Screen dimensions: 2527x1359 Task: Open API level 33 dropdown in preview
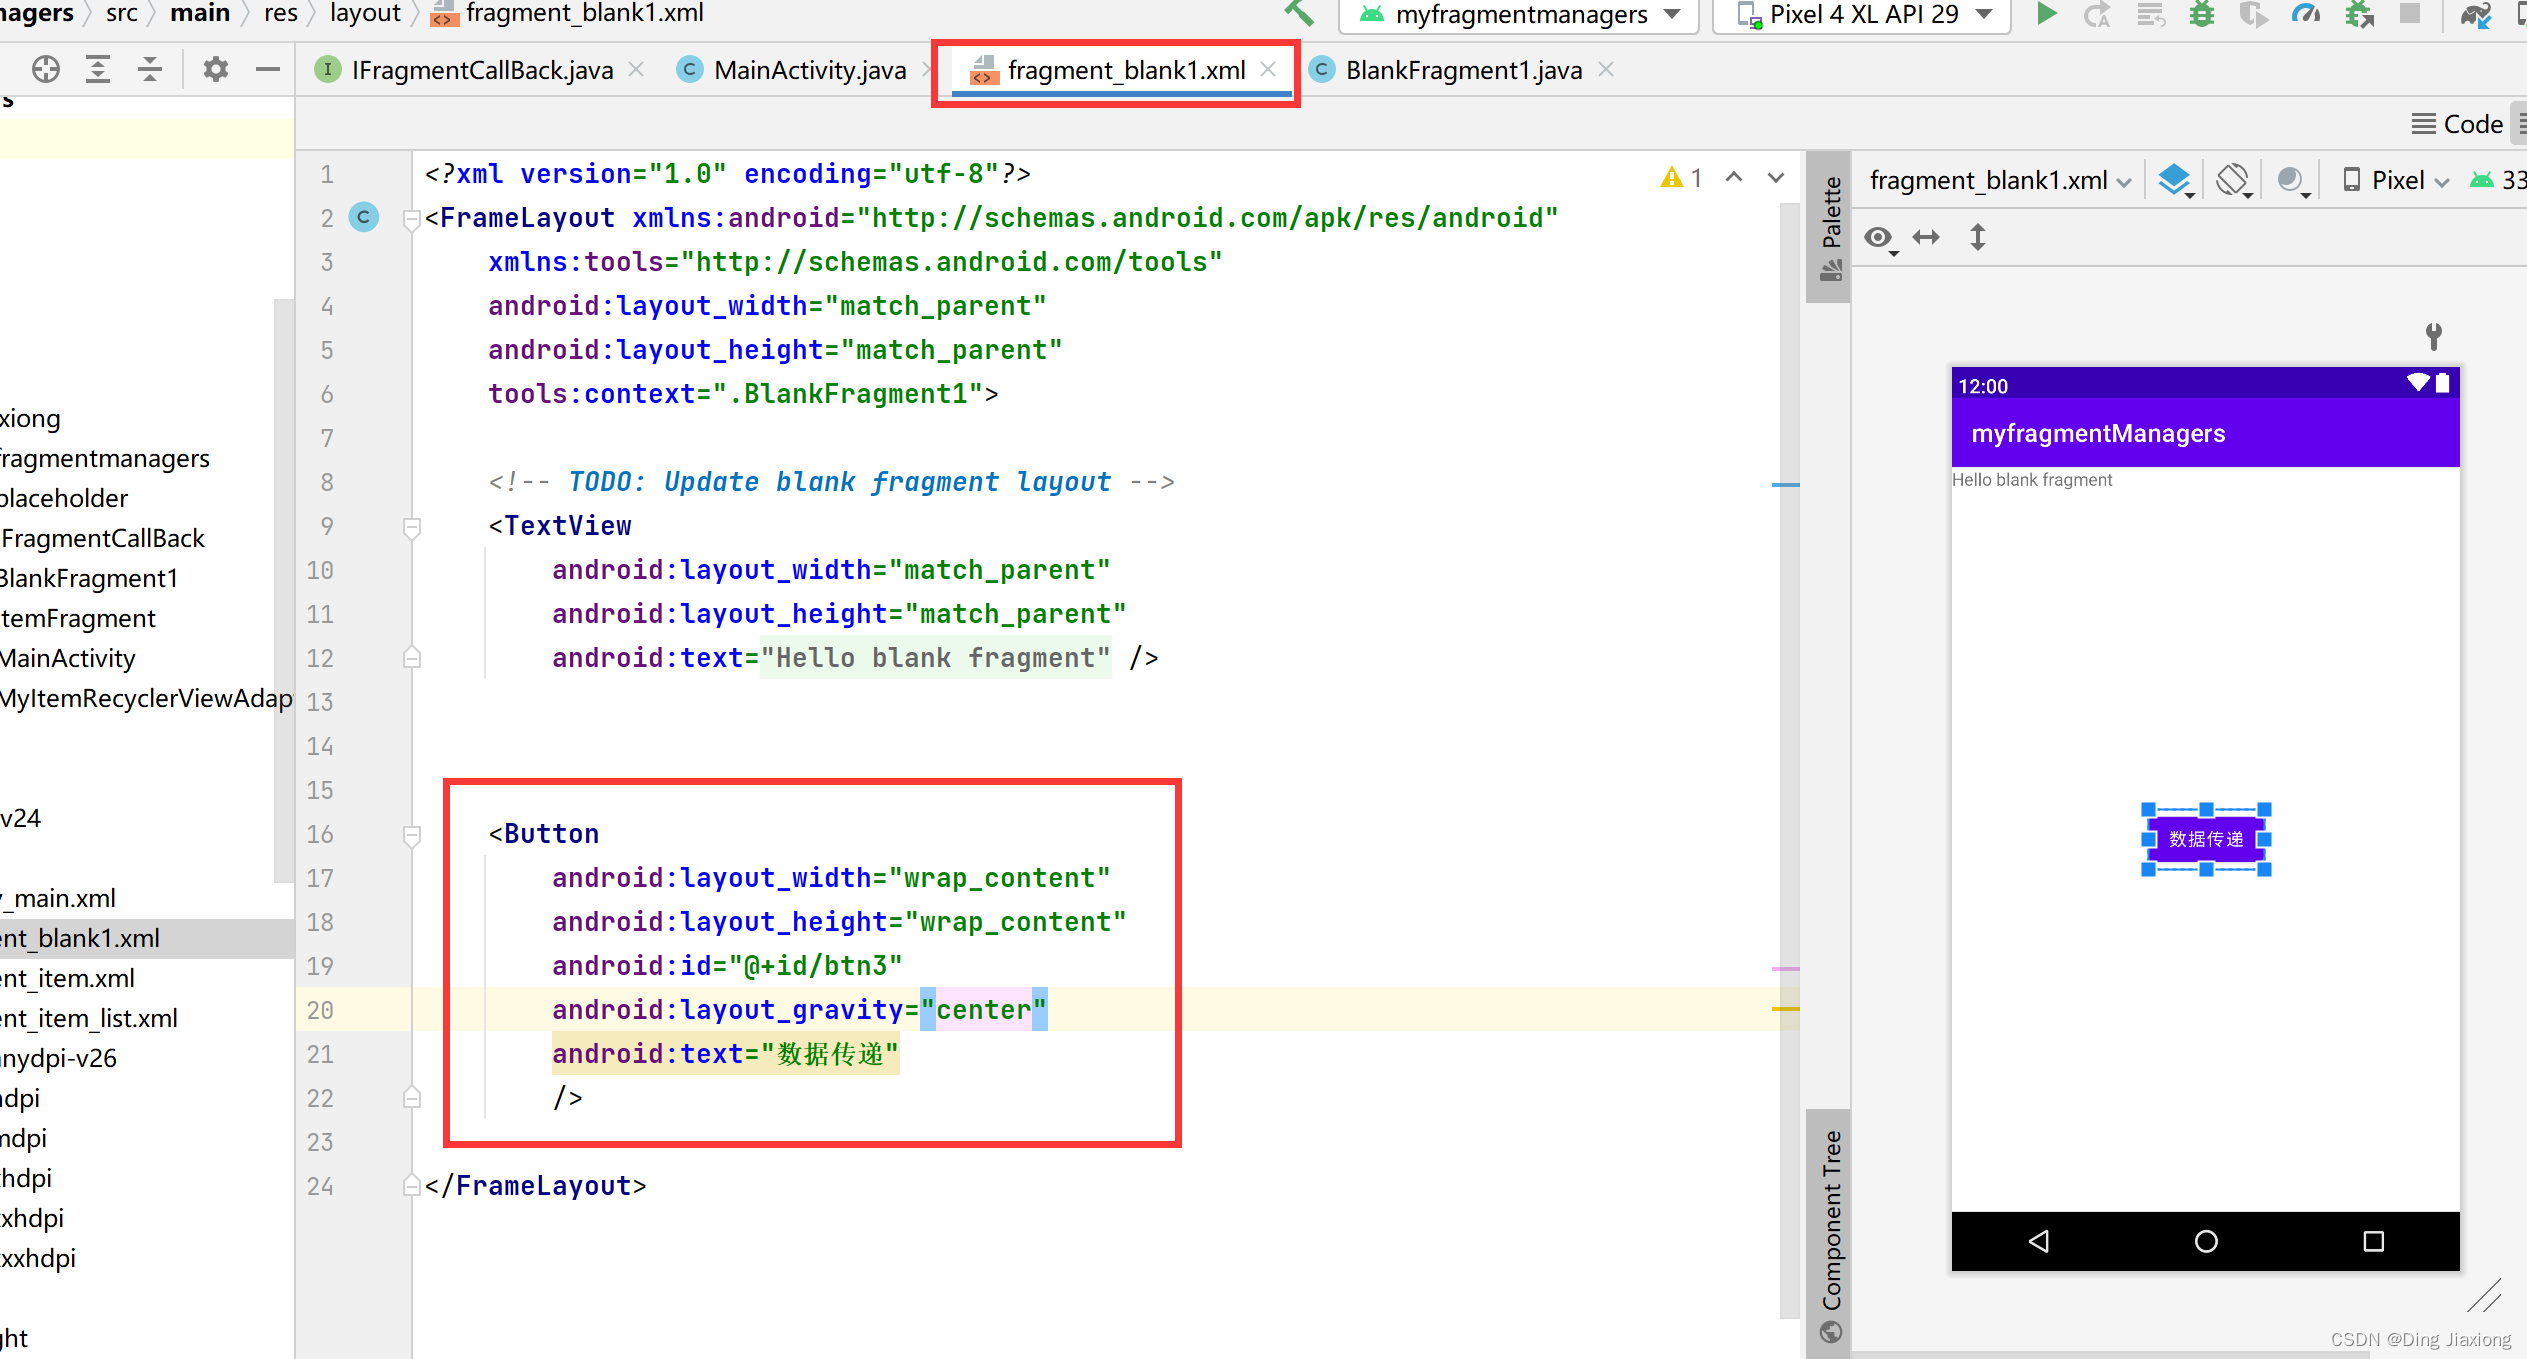coord(2498,180)
